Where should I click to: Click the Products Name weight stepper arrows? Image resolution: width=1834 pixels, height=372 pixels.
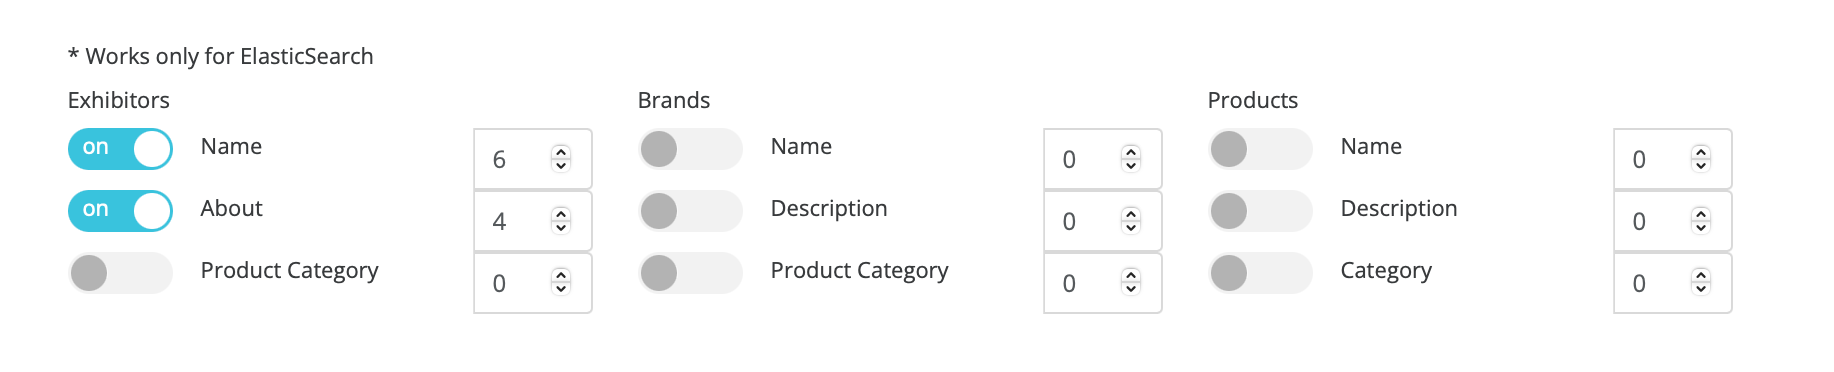(1701, 159)
